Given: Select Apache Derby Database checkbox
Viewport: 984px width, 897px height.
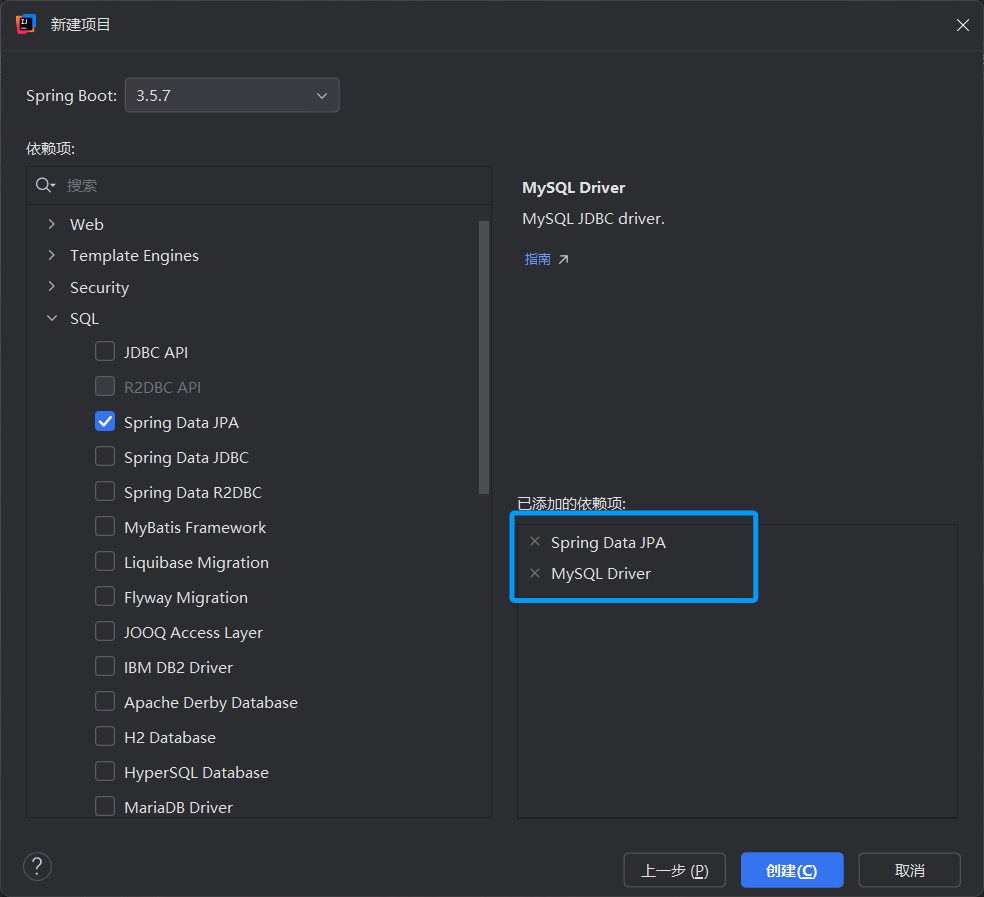Looking at the screenshot, I should pyautogui.click(x=105, y=701).
